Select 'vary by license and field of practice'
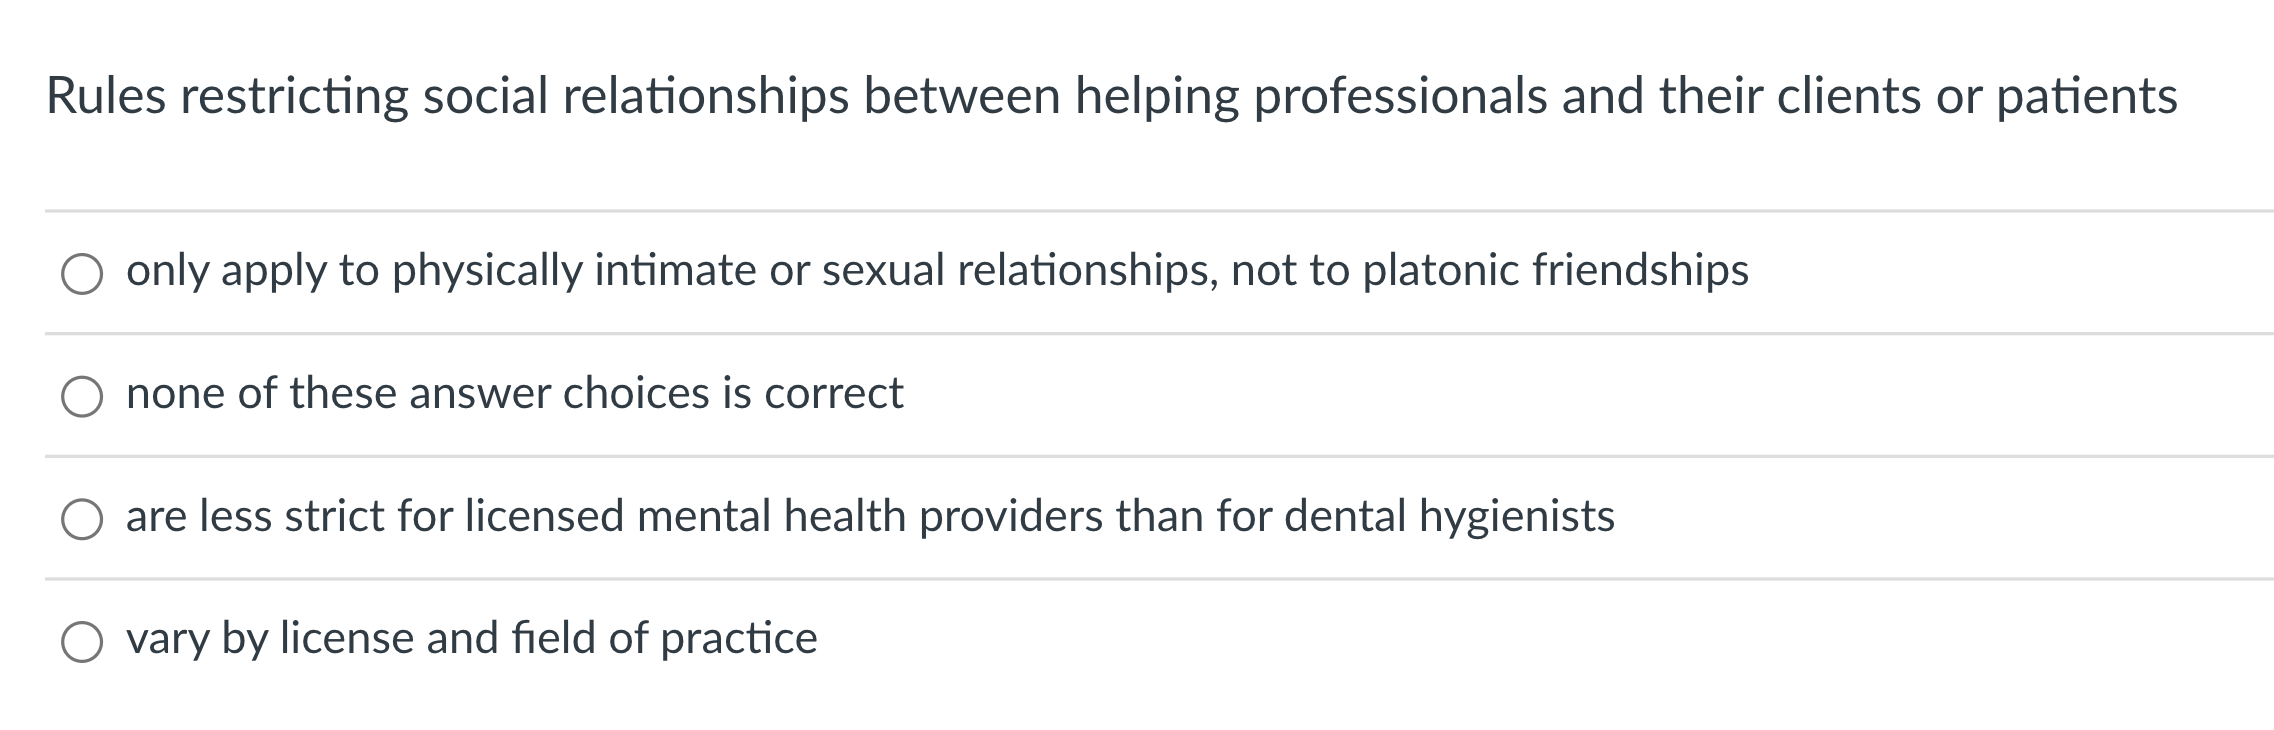 click(84, 640)
